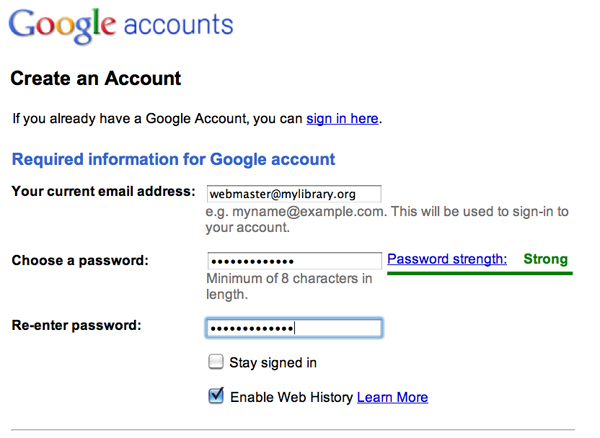Click the "Choose a password" label

[80, 260]
